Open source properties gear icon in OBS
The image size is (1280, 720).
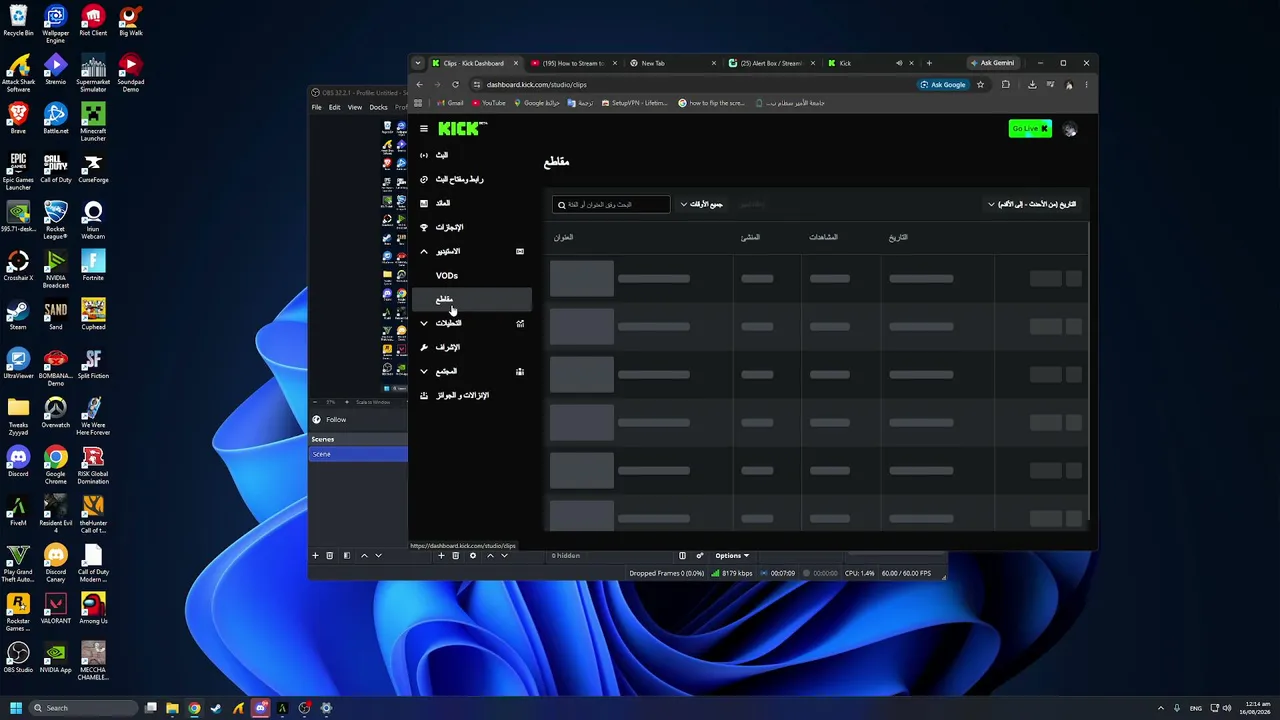point(473,556)
